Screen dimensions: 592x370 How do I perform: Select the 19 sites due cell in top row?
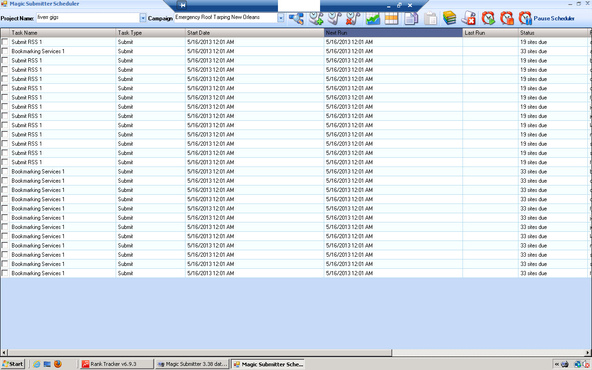pos(553,42)
